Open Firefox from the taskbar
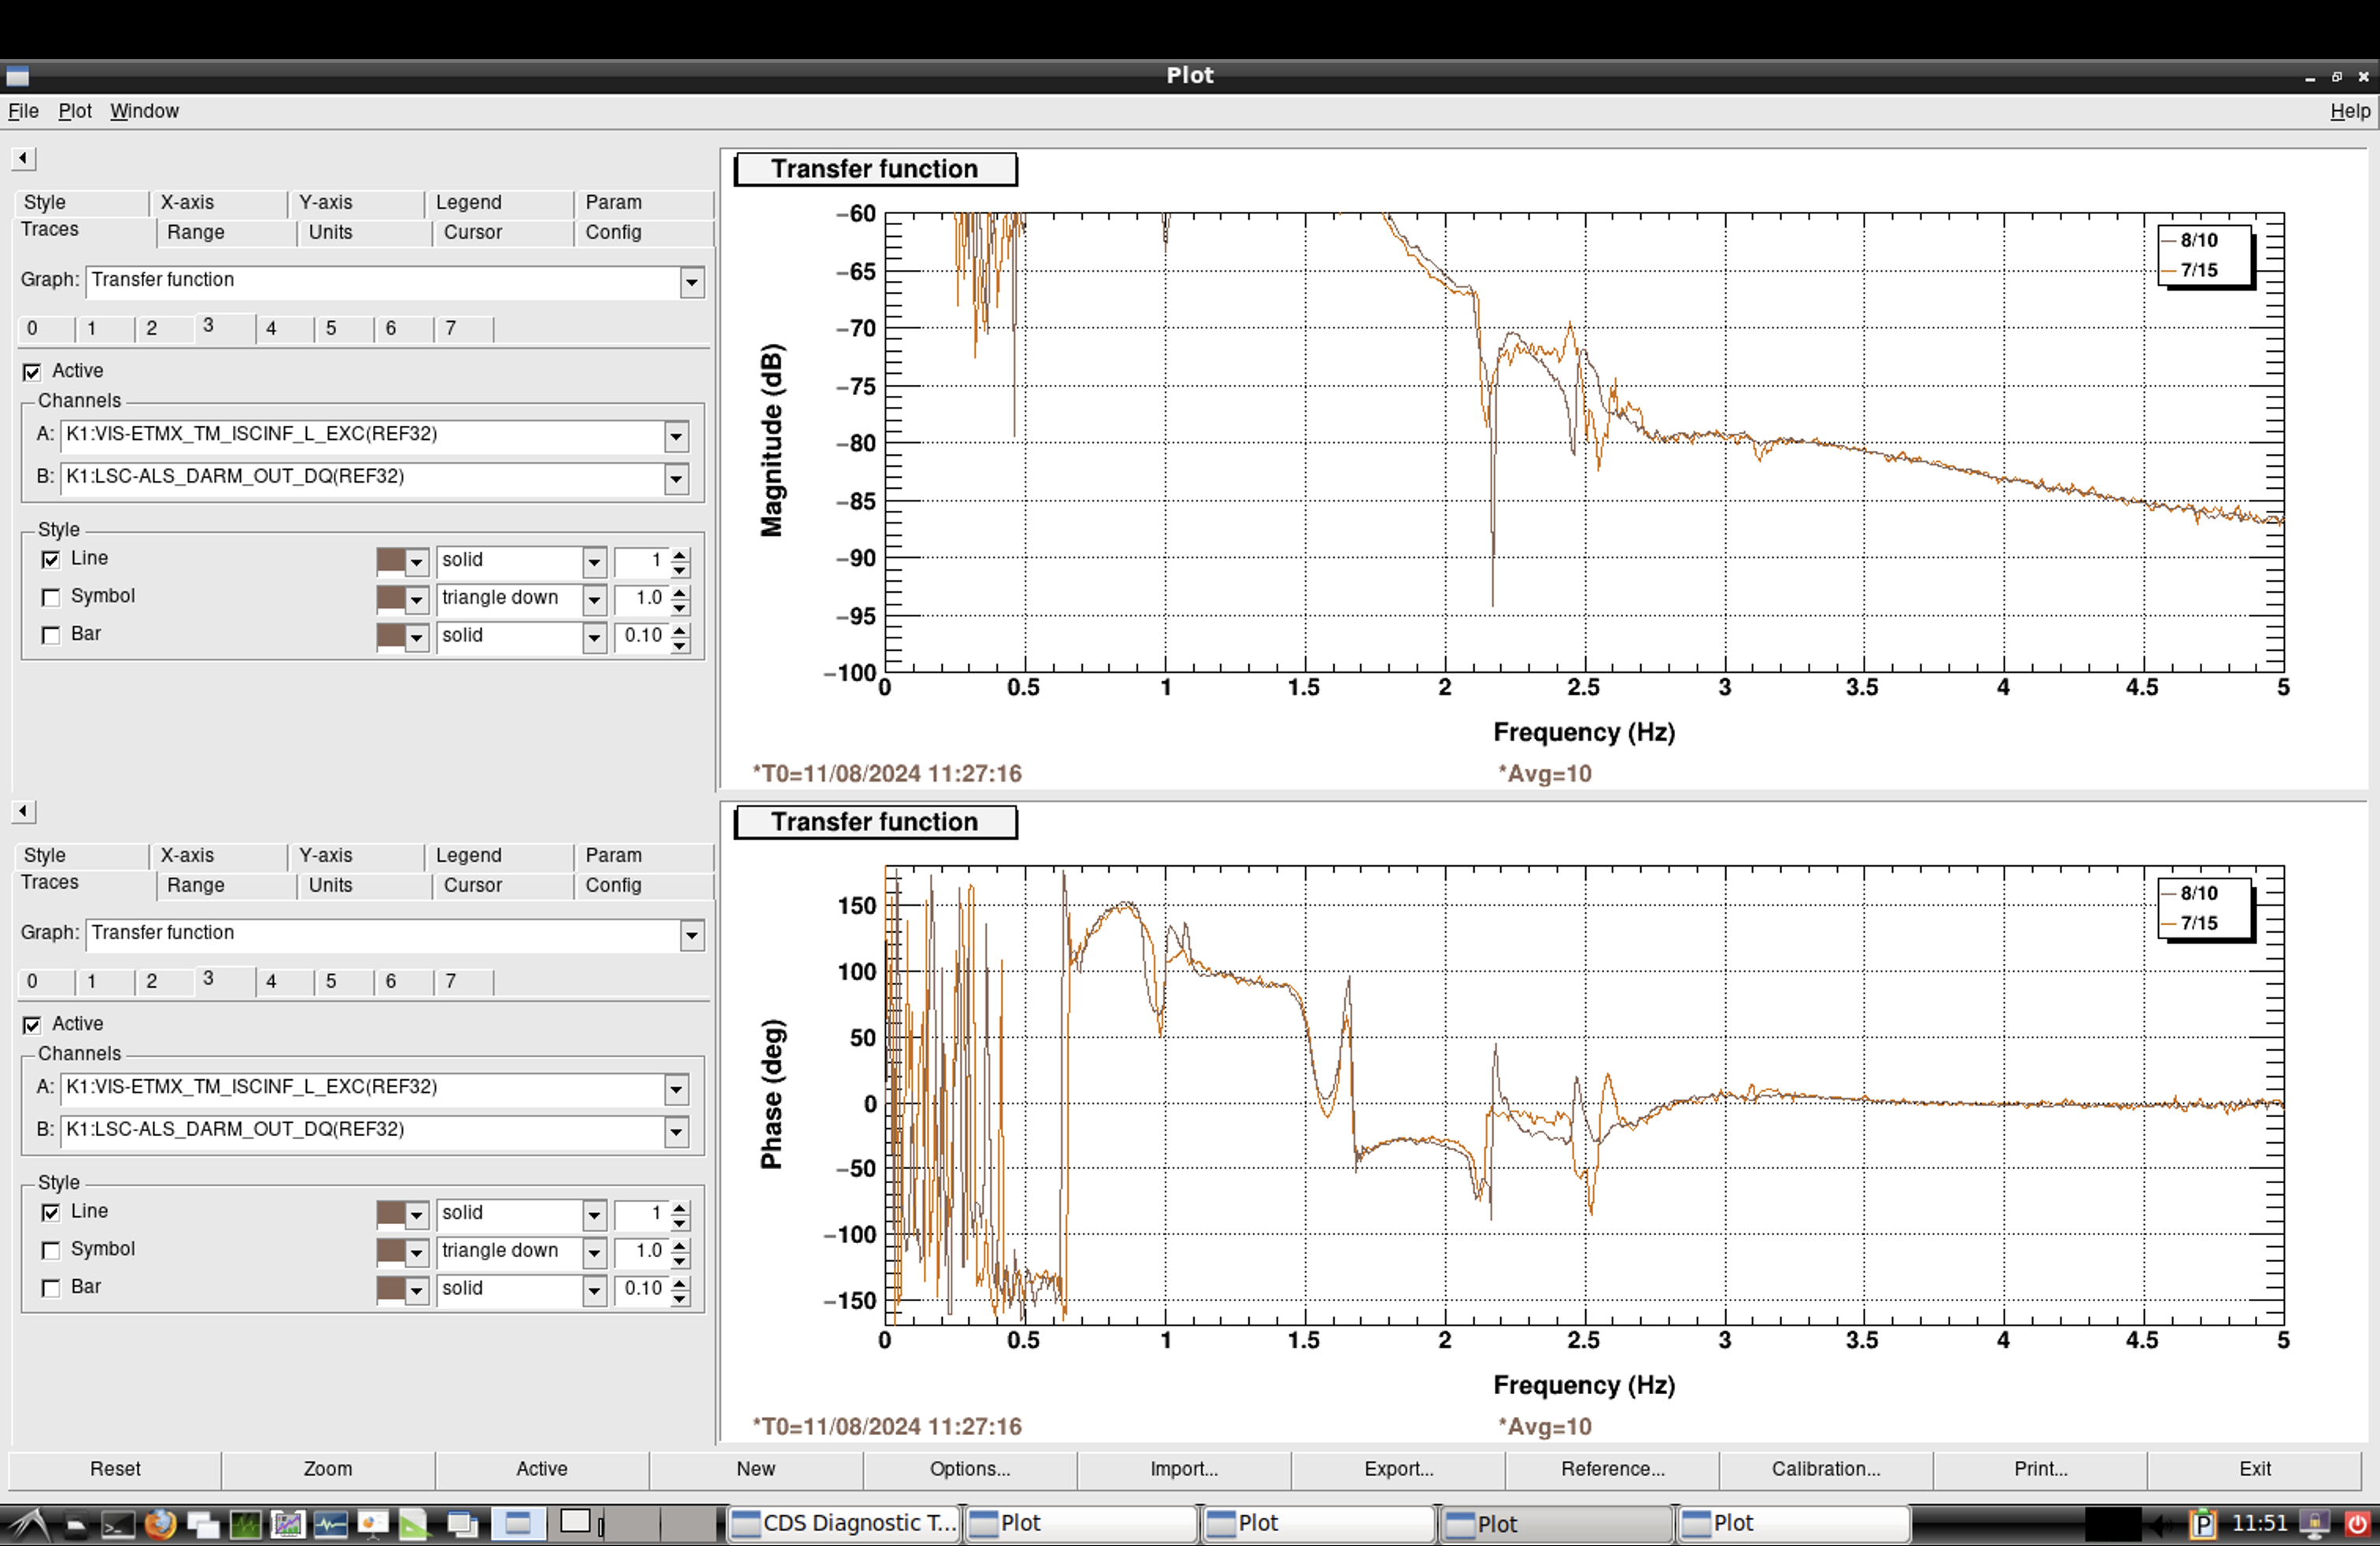 (x=160, y=1524)
